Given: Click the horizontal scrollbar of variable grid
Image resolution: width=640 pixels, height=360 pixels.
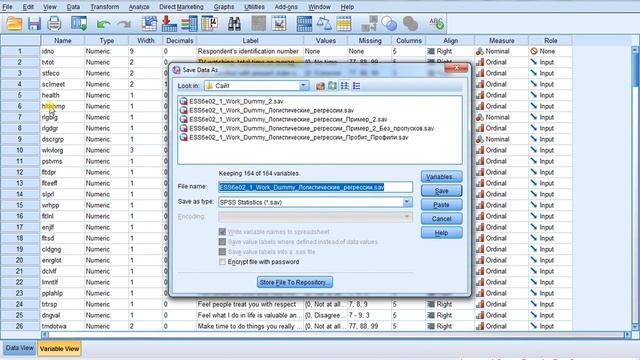Looking at the screenshot, I should coord(336,335).
